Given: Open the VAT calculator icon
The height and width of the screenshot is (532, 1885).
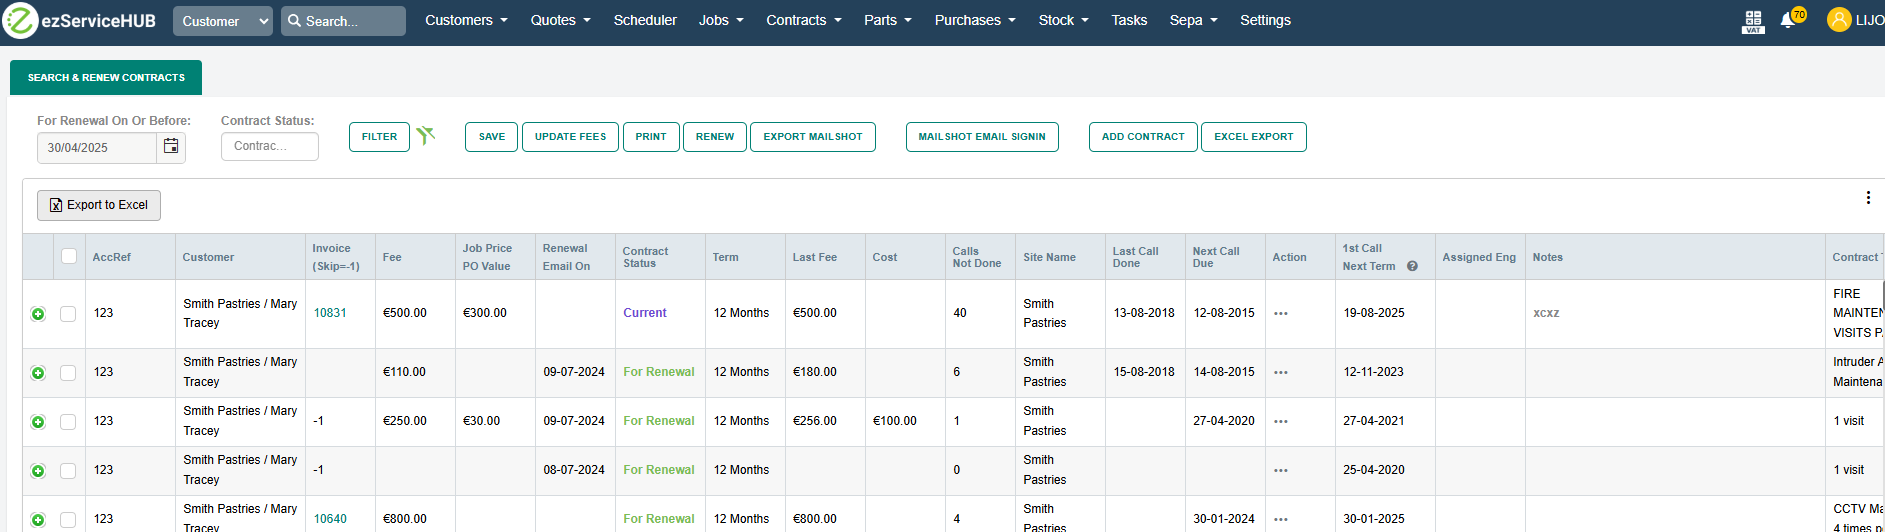Looking at the screenshot, I should pos(1753,21).
